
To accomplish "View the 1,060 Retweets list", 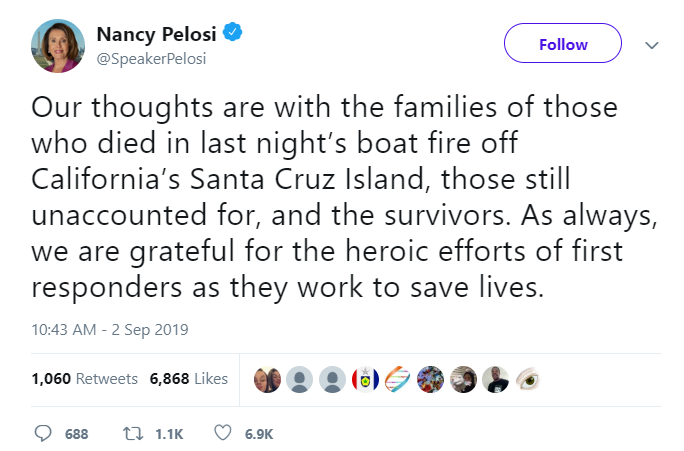I will pyautogui.click(x=85, y=379).
